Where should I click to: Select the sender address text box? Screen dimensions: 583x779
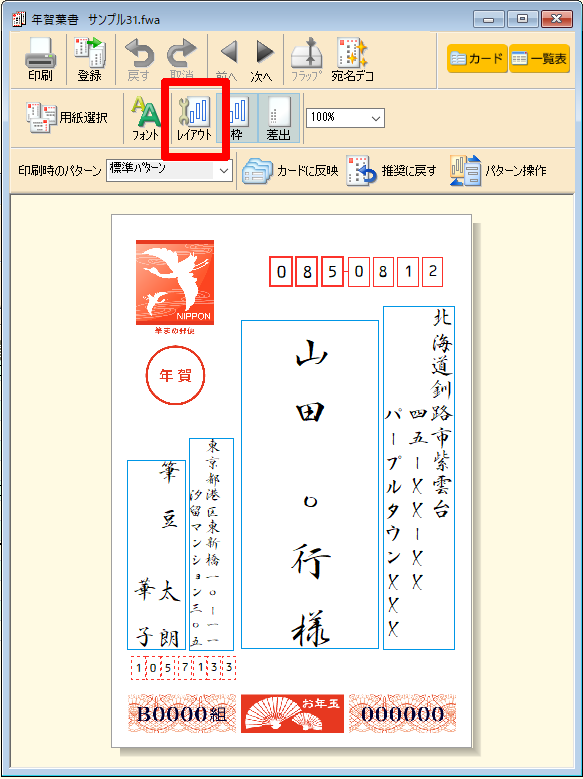tap(211, 544)
